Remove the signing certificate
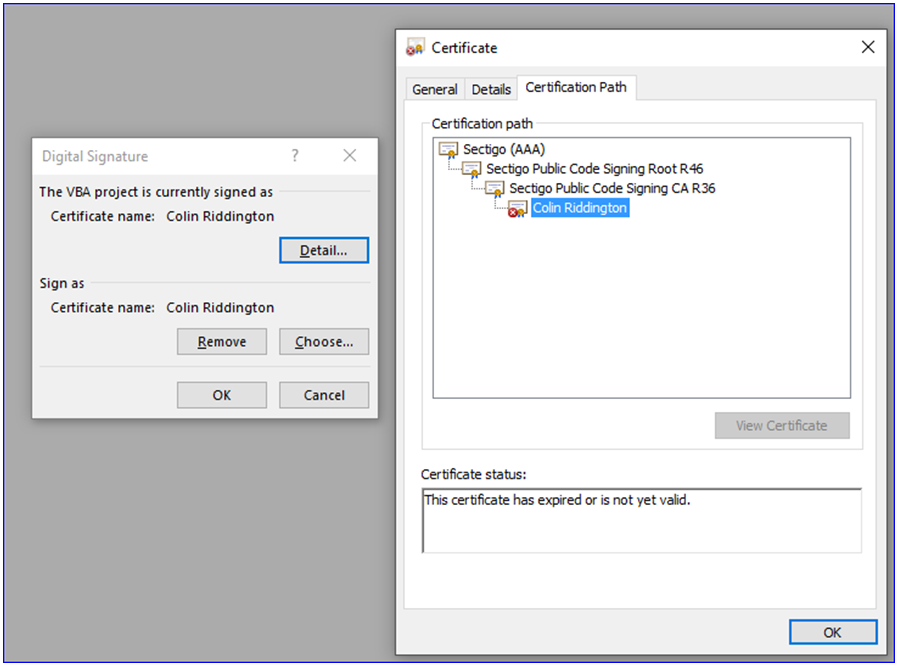Viewport: 899px width, 667px height. coord(222,342)
